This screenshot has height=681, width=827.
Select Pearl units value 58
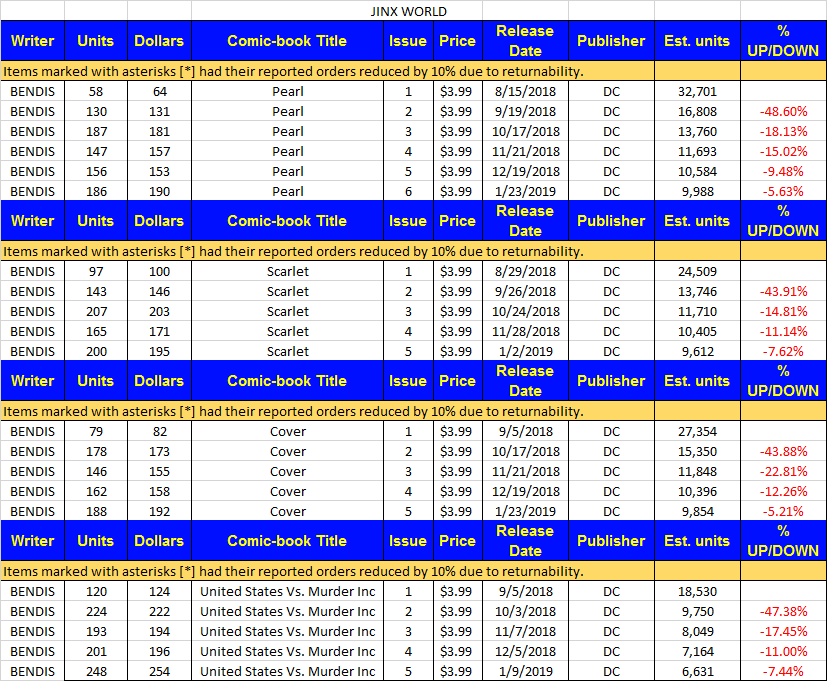click(x=96, y=91)
